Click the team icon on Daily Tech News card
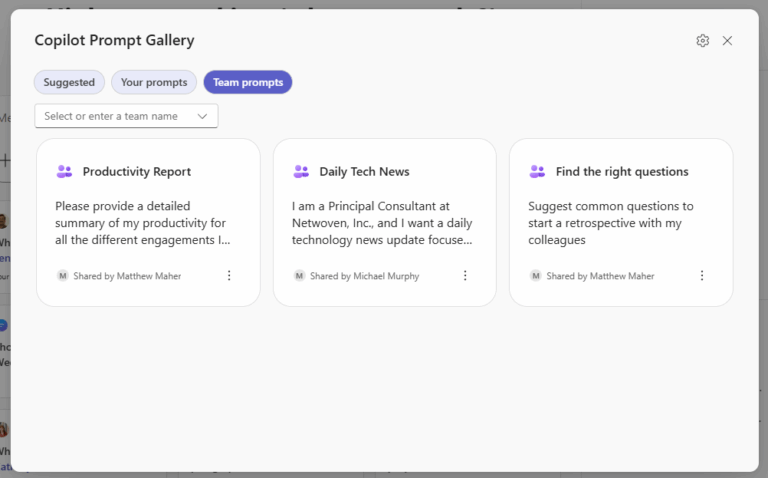 pyautogui.click(x=301, y=171)
